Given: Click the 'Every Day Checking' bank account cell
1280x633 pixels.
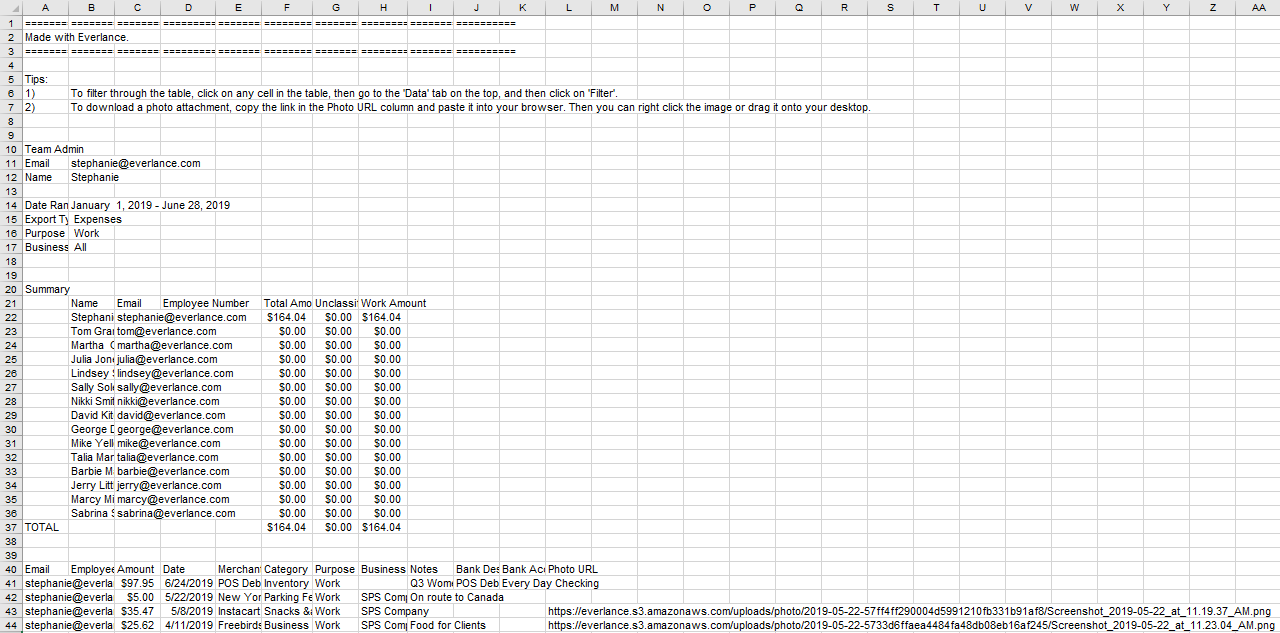Looking at the screenshot, I should click(550, 583).
